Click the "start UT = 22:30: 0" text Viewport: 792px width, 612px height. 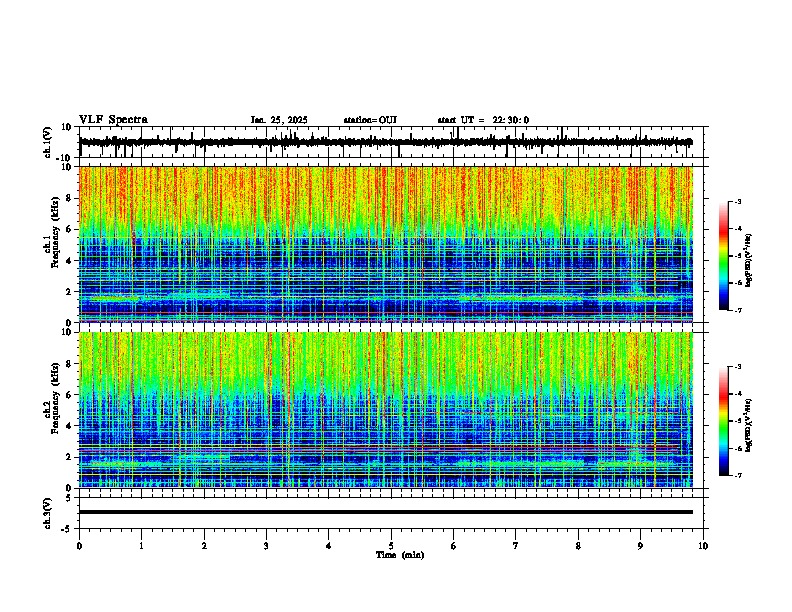coord(483,120)
